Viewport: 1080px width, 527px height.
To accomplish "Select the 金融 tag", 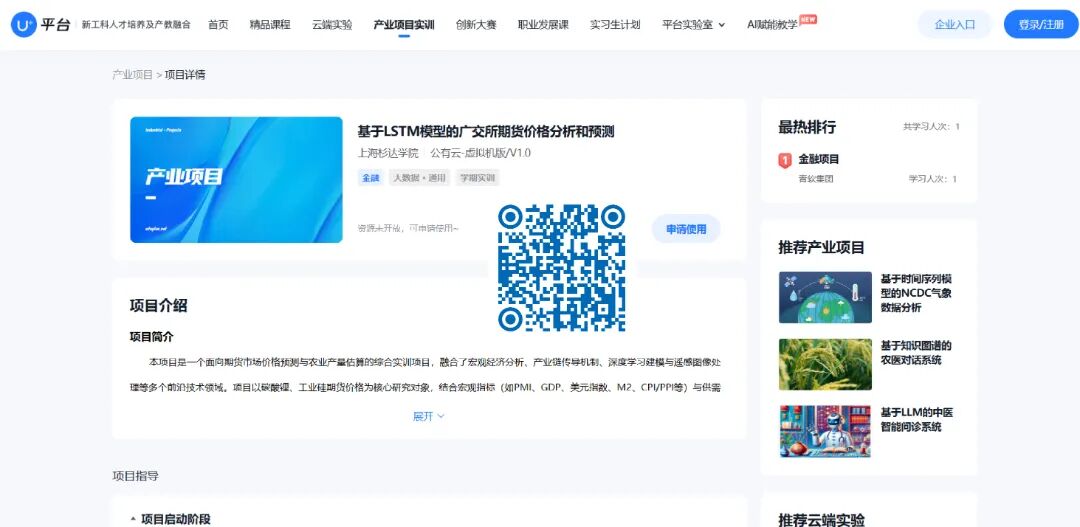I will (x=371, y=178).
